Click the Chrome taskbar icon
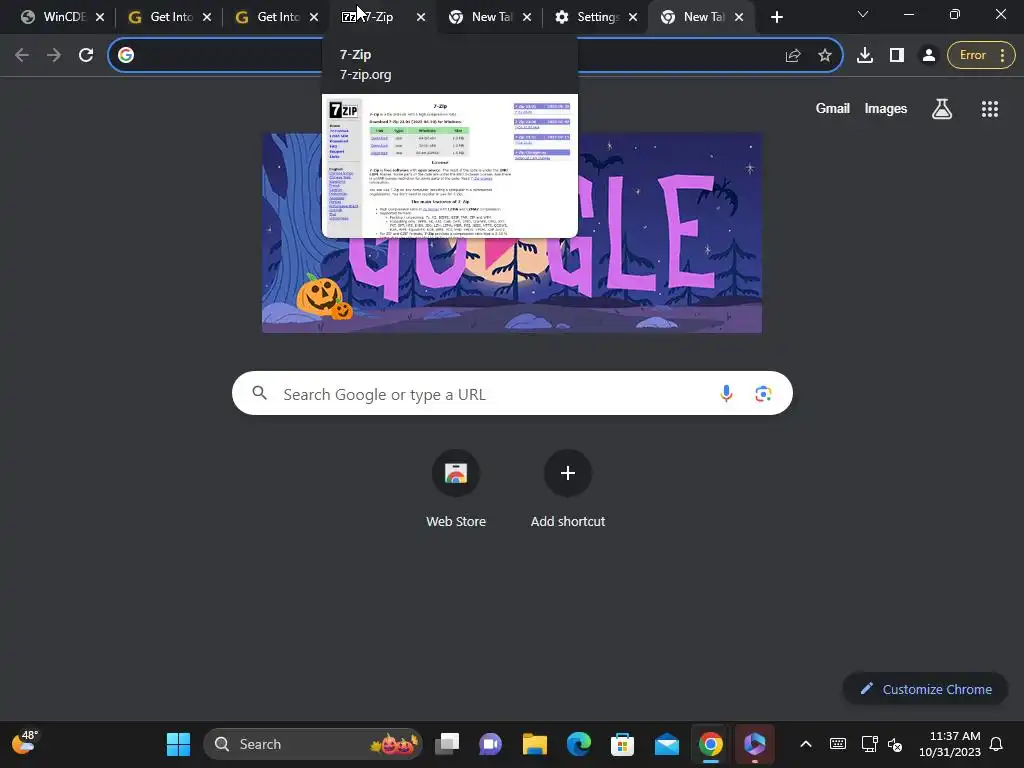The width and height of the screenshot is (1024, 768). [x=711, y=744]
